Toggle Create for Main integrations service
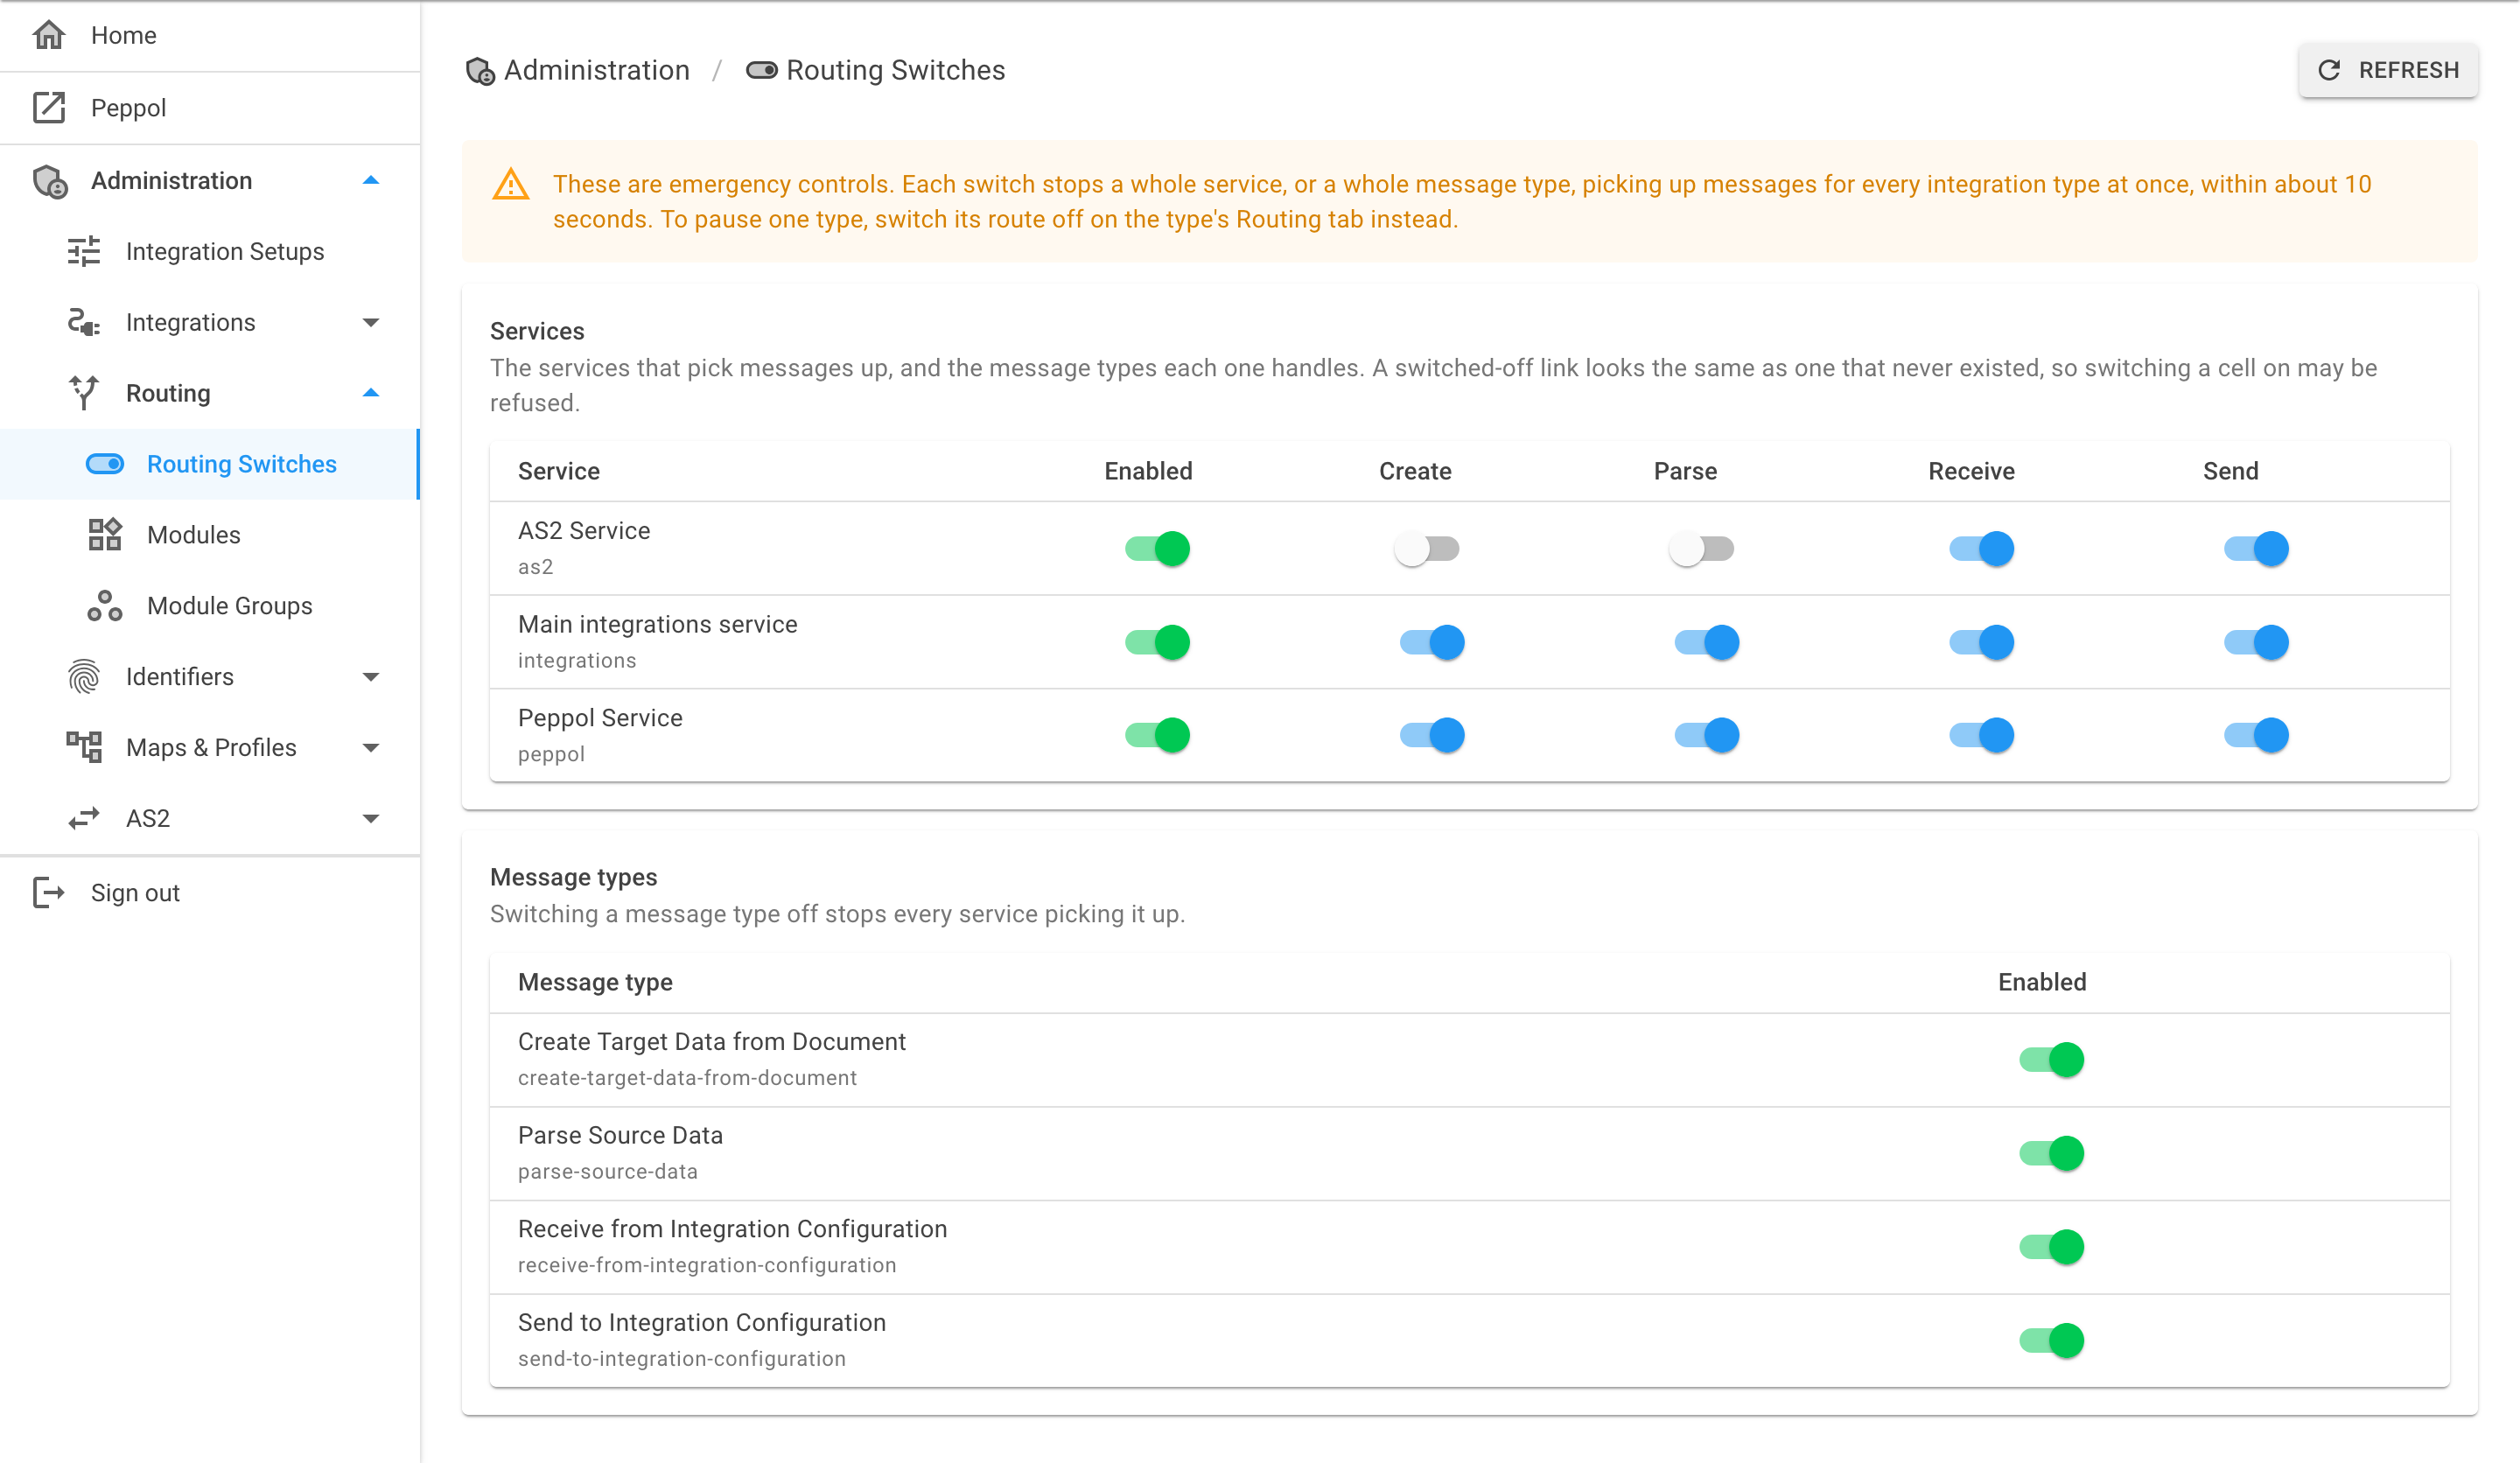The image size is (2520, 1463). point(1432,642)
